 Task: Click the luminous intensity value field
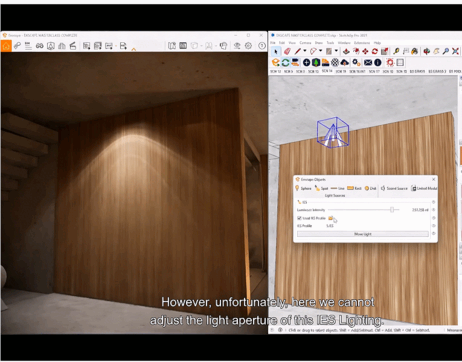point(420,210)
